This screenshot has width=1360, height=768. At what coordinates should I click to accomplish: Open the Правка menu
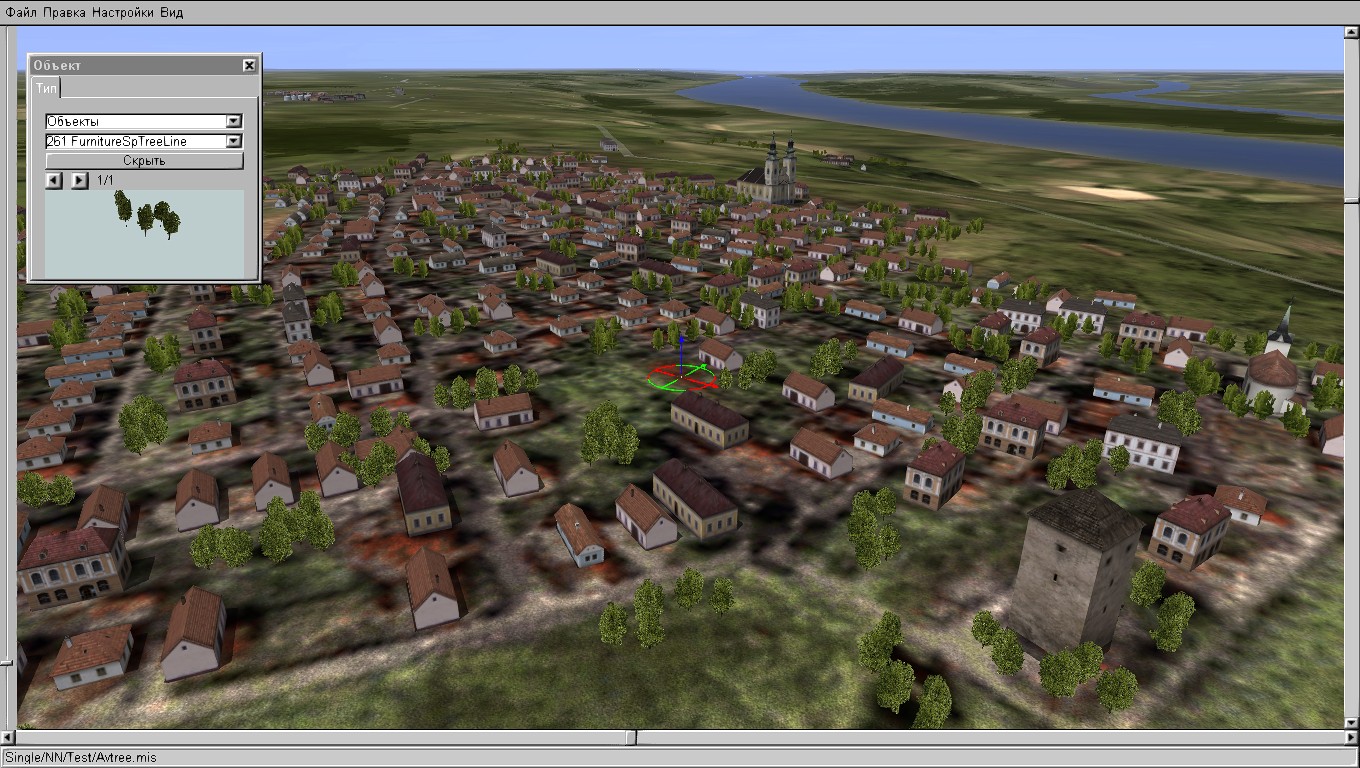(64, 12)
